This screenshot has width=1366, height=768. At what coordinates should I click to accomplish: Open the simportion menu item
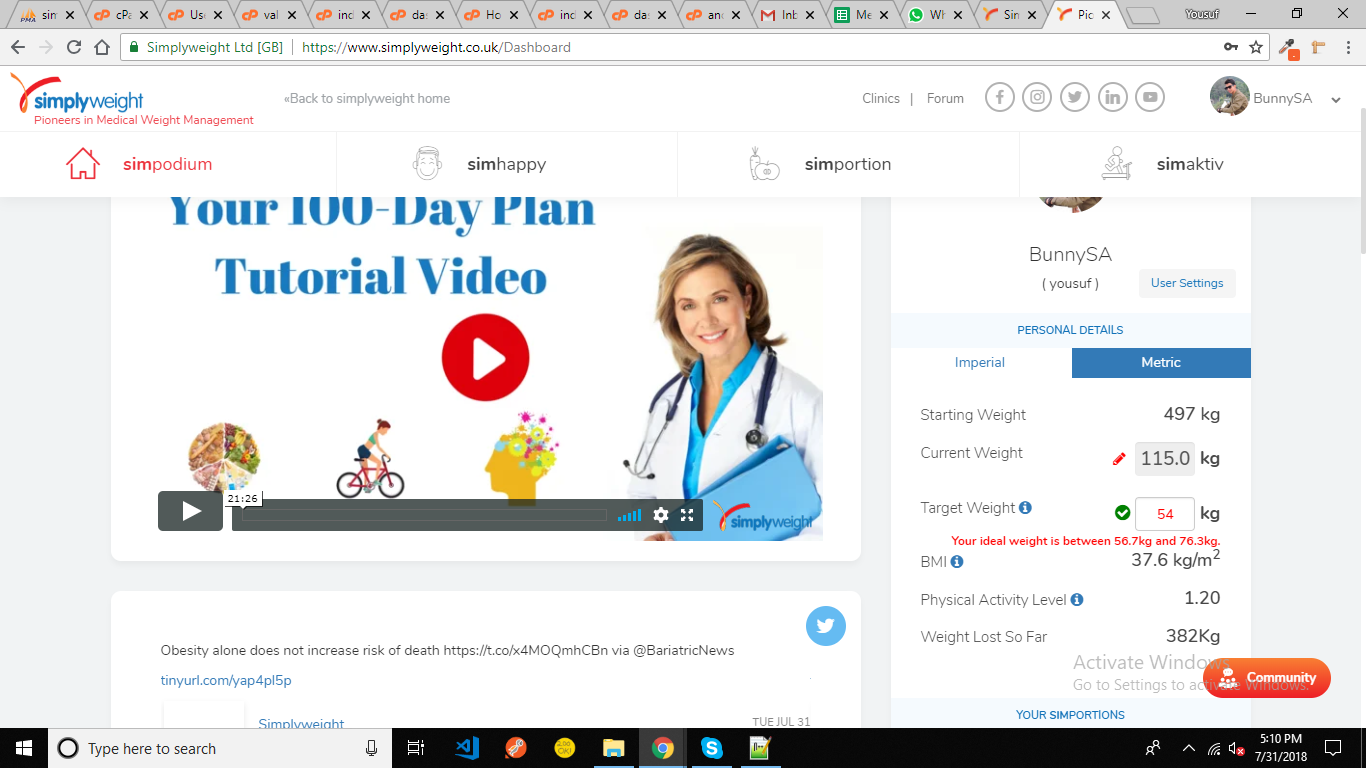click(848, 164)
